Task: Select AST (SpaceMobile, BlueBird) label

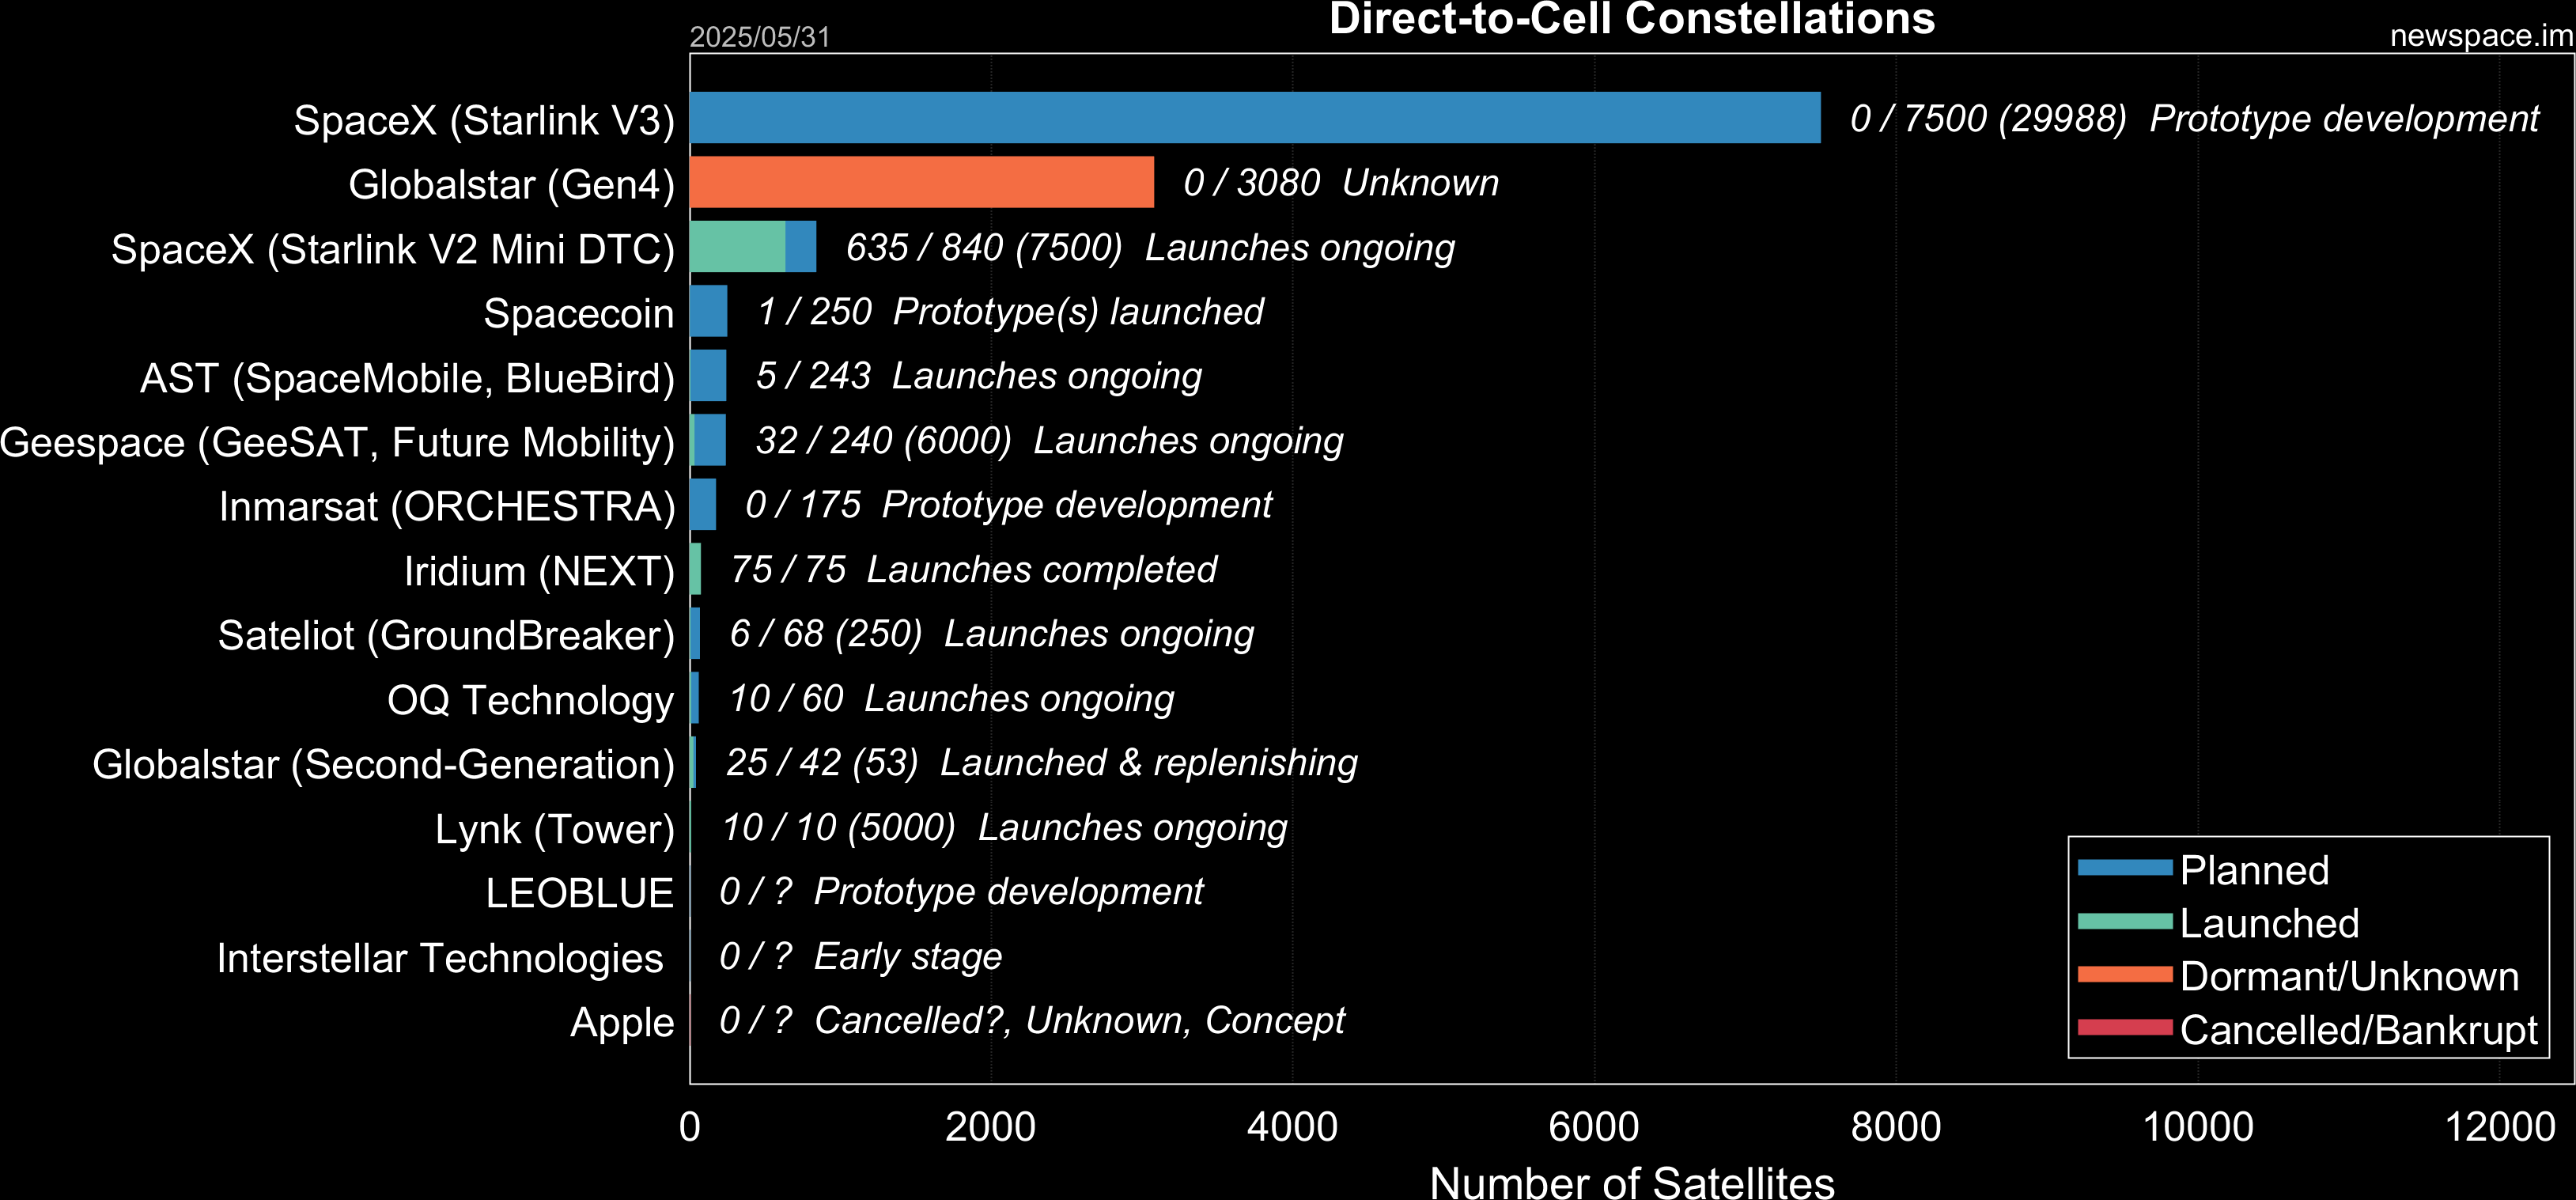Action: [408, 378]
